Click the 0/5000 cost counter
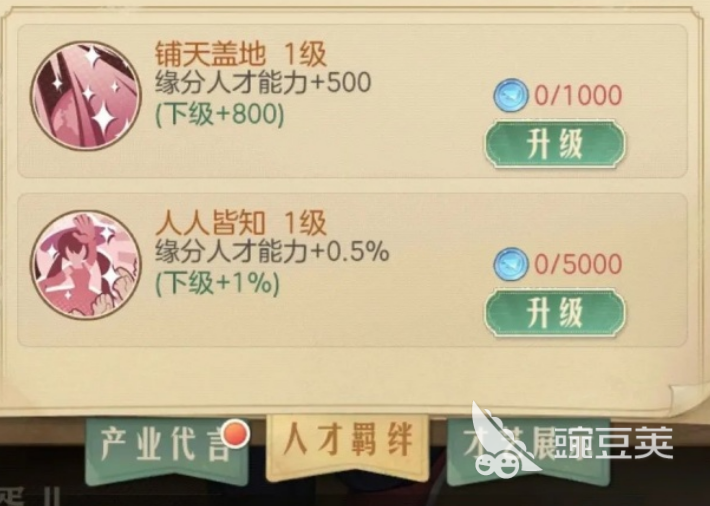This screenshot has height=506, width=710. pos(578,264)
